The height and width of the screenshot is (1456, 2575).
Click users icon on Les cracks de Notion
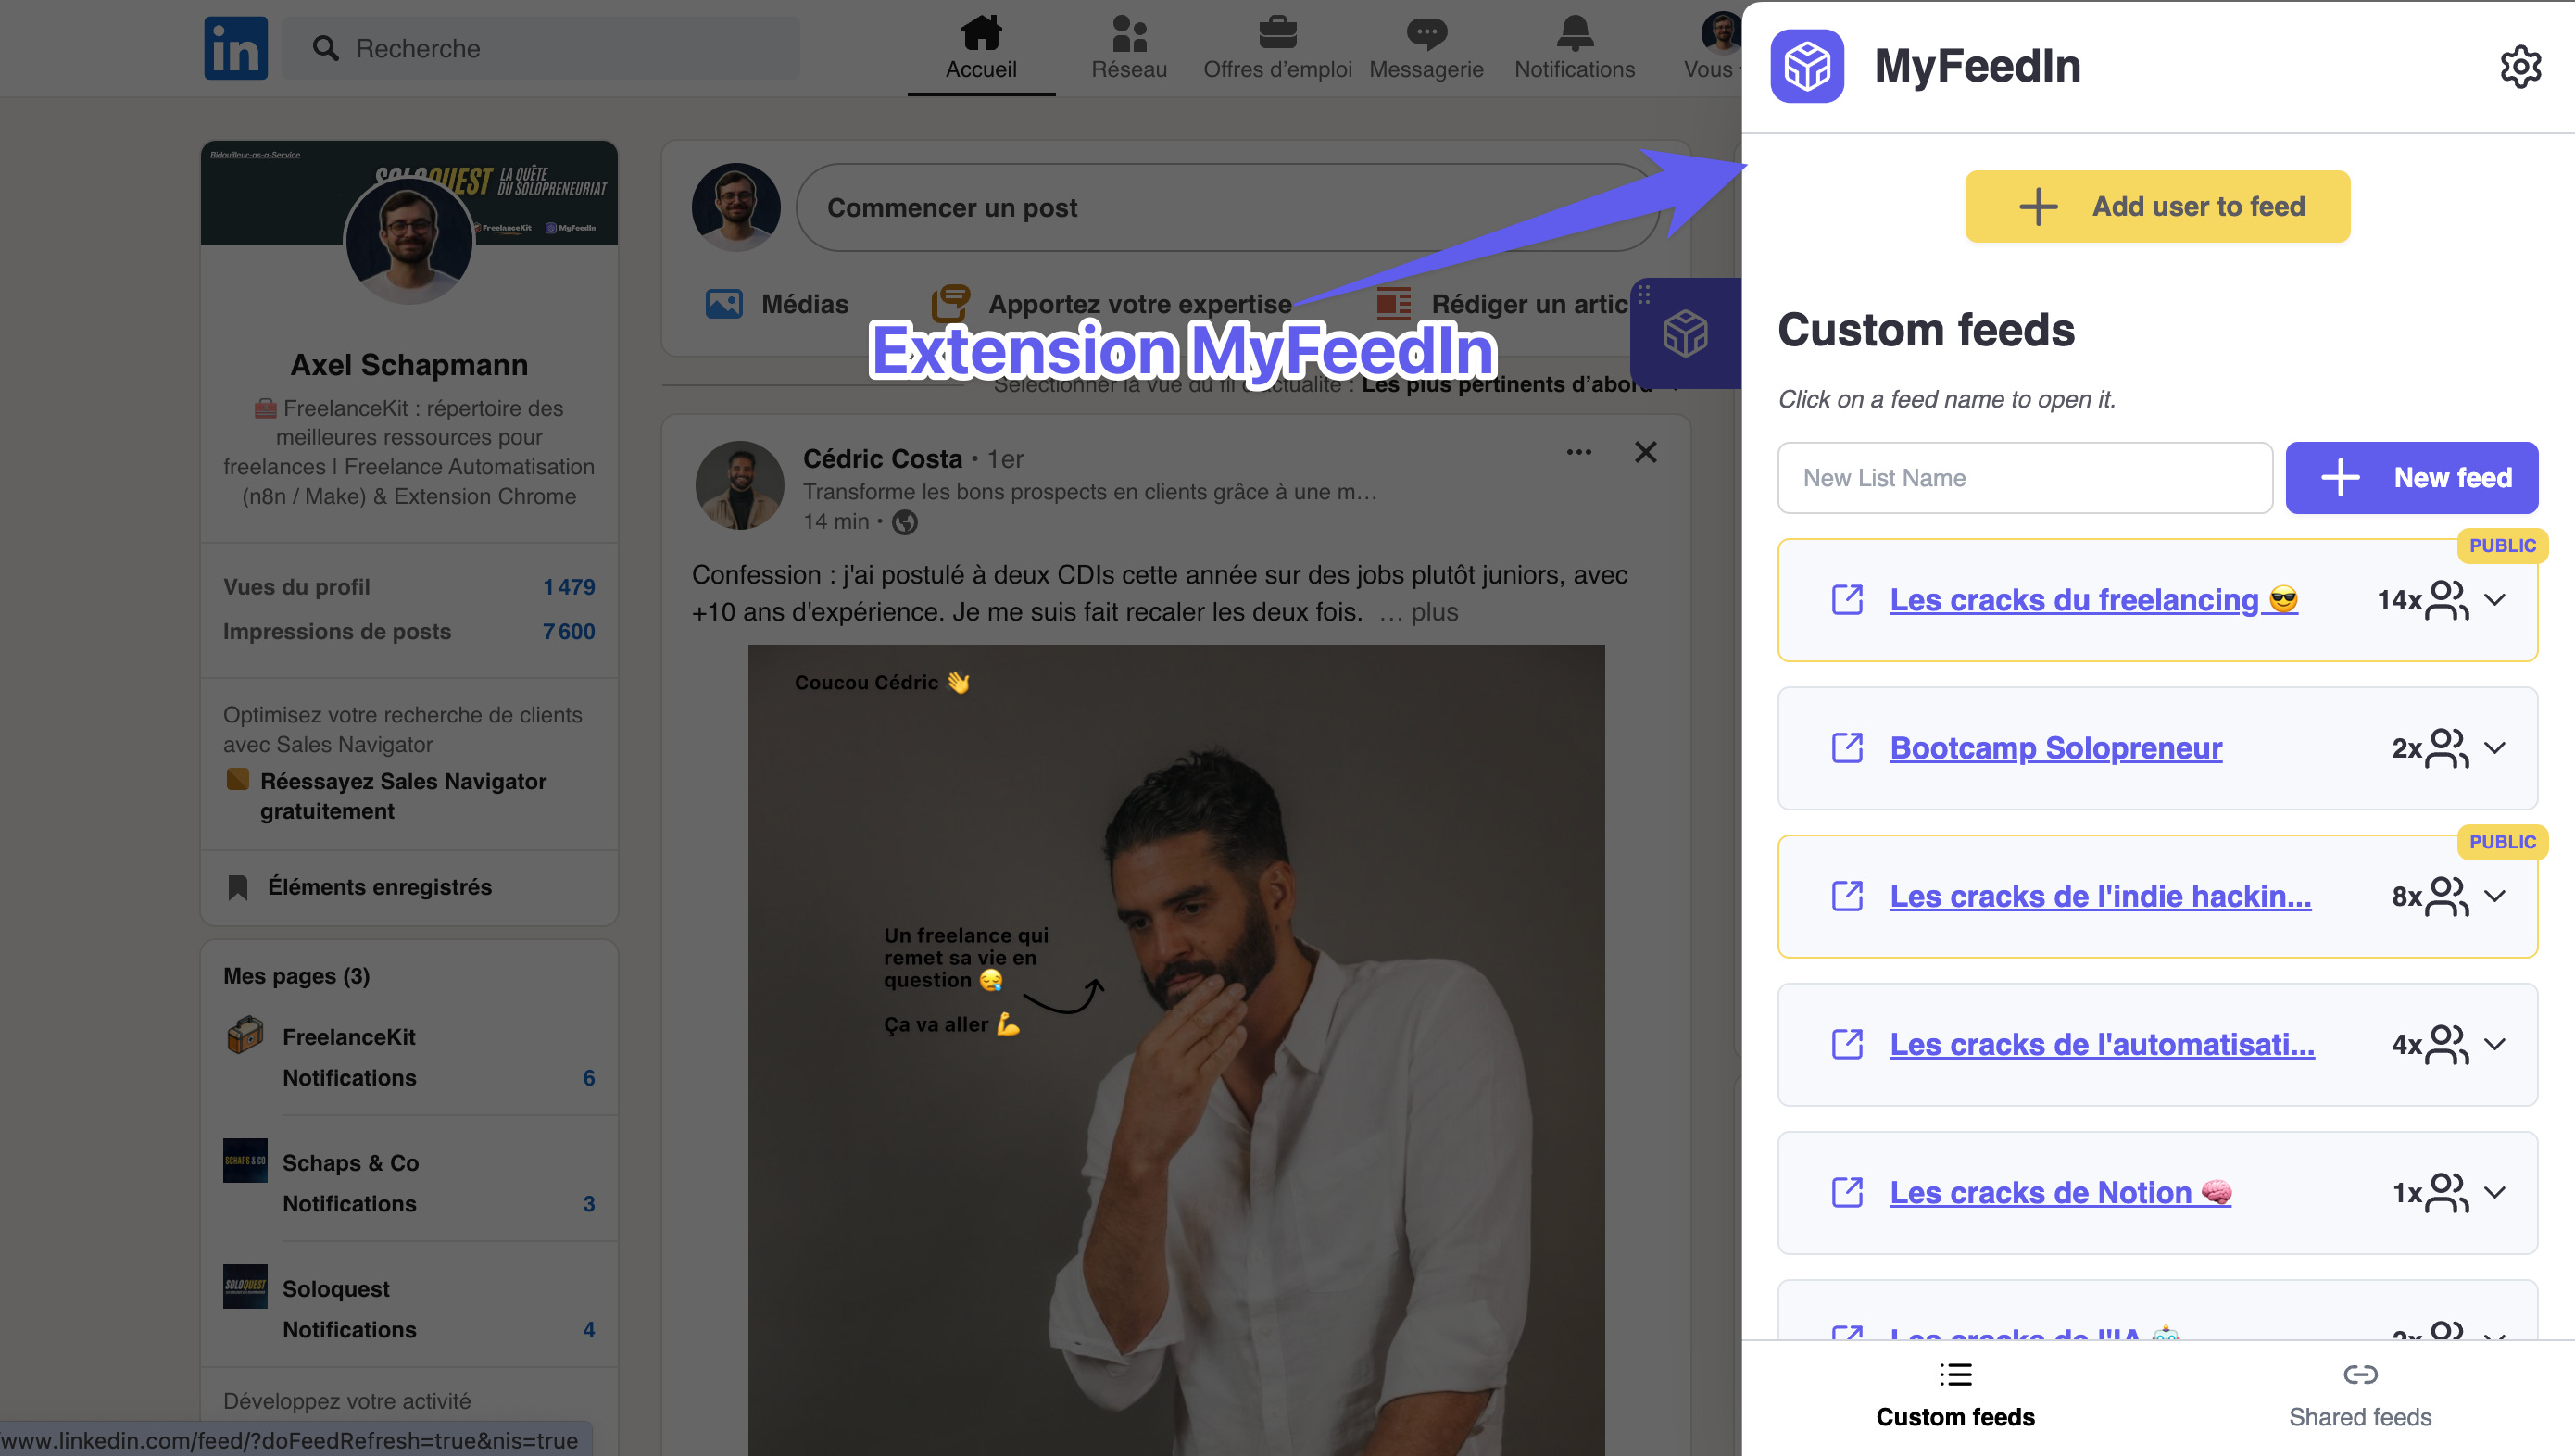(2447, 1192)
